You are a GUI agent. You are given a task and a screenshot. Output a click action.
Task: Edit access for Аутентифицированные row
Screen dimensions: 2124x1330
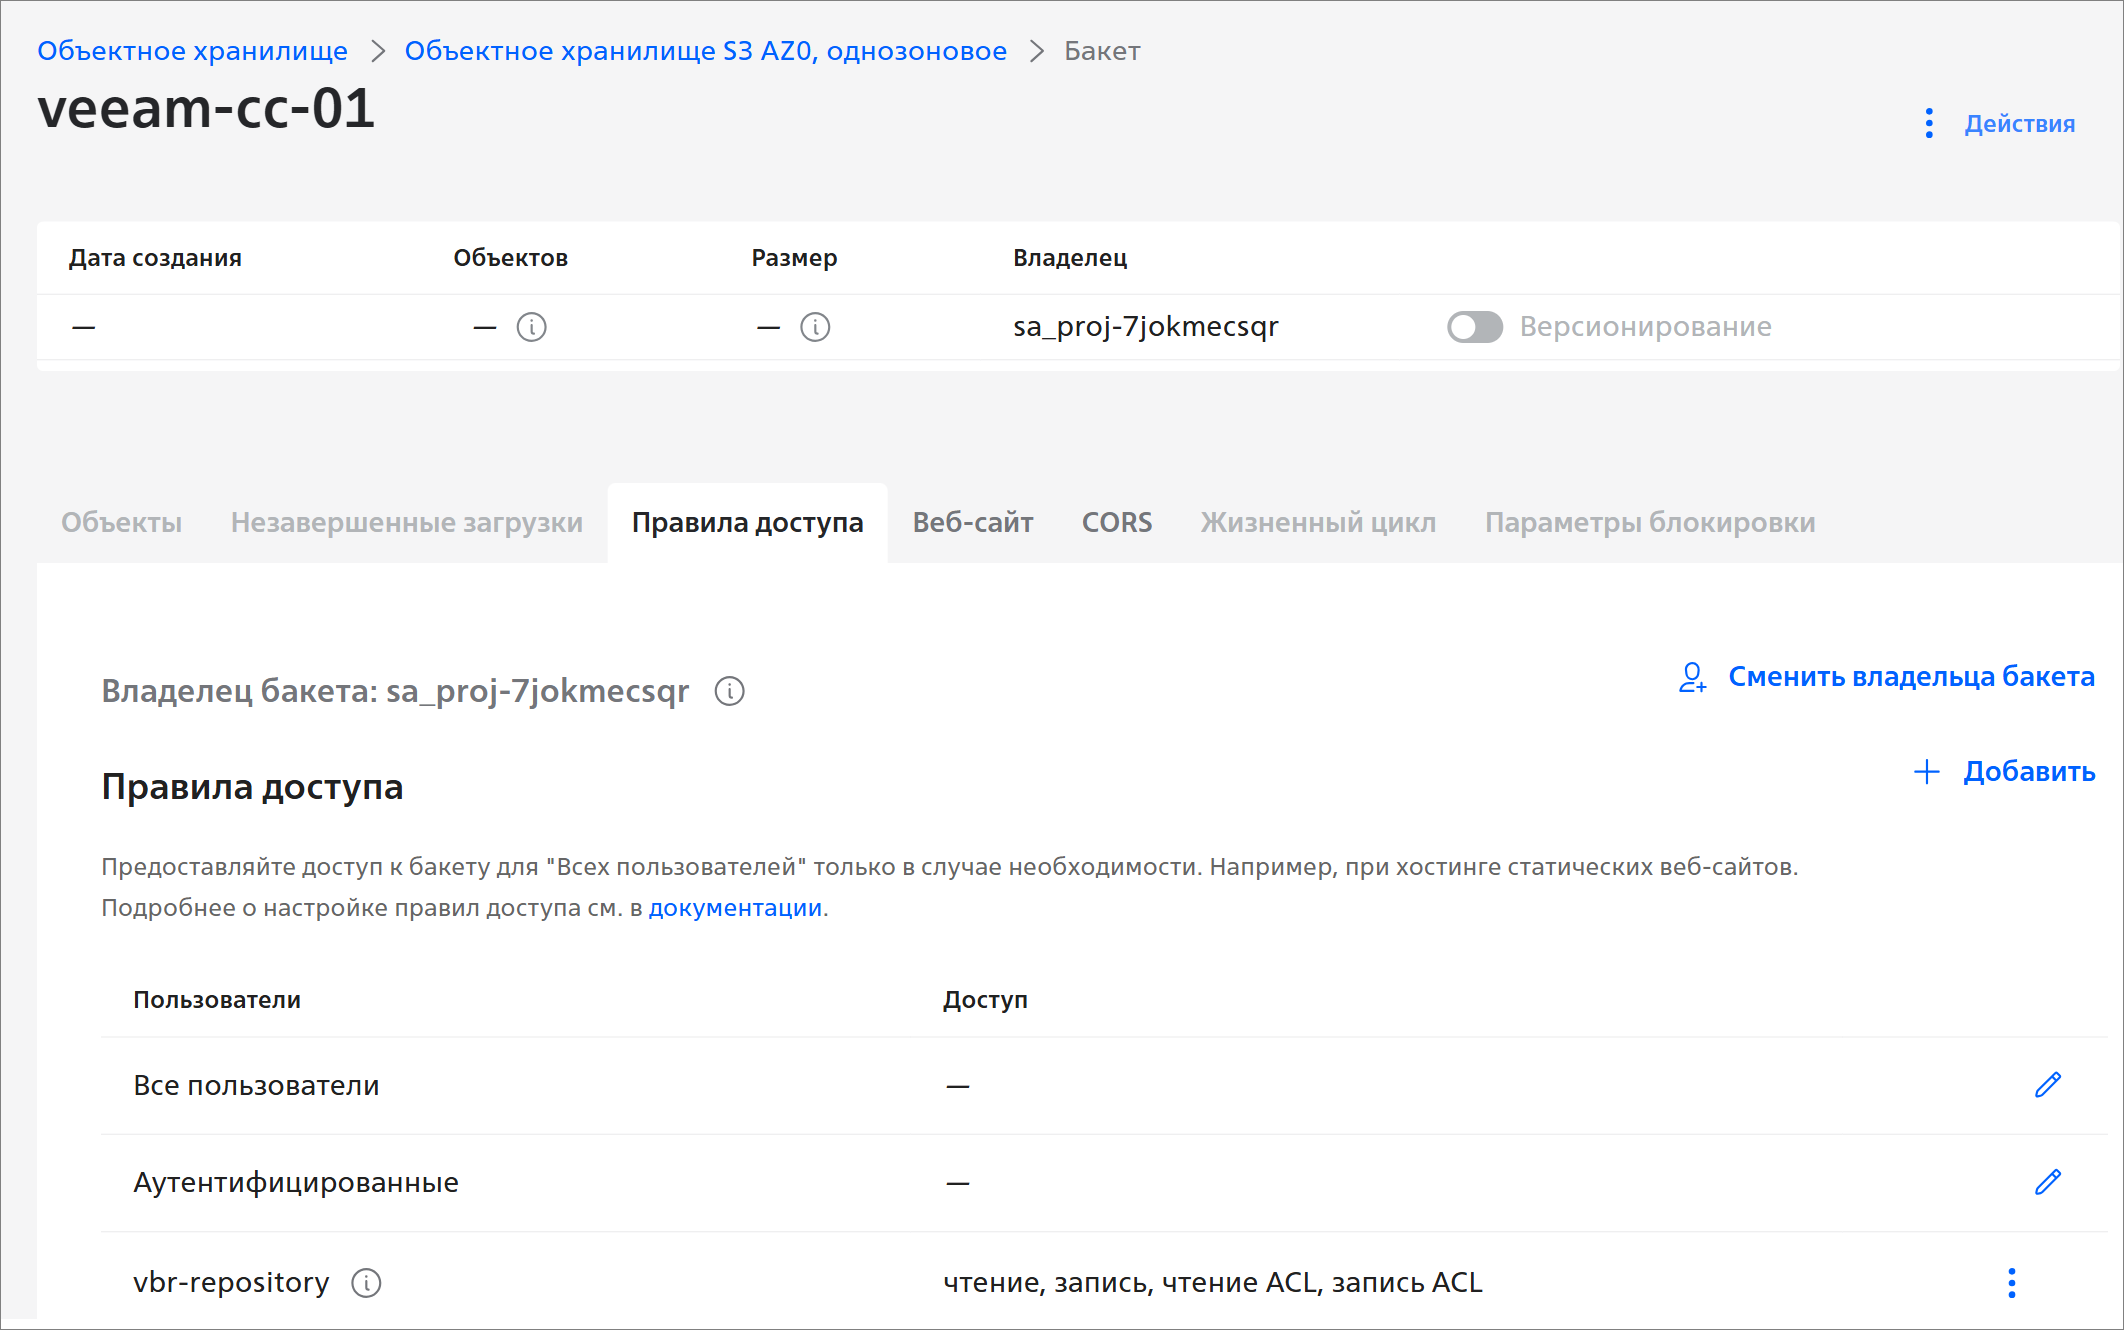[x=2047, y=1182]
